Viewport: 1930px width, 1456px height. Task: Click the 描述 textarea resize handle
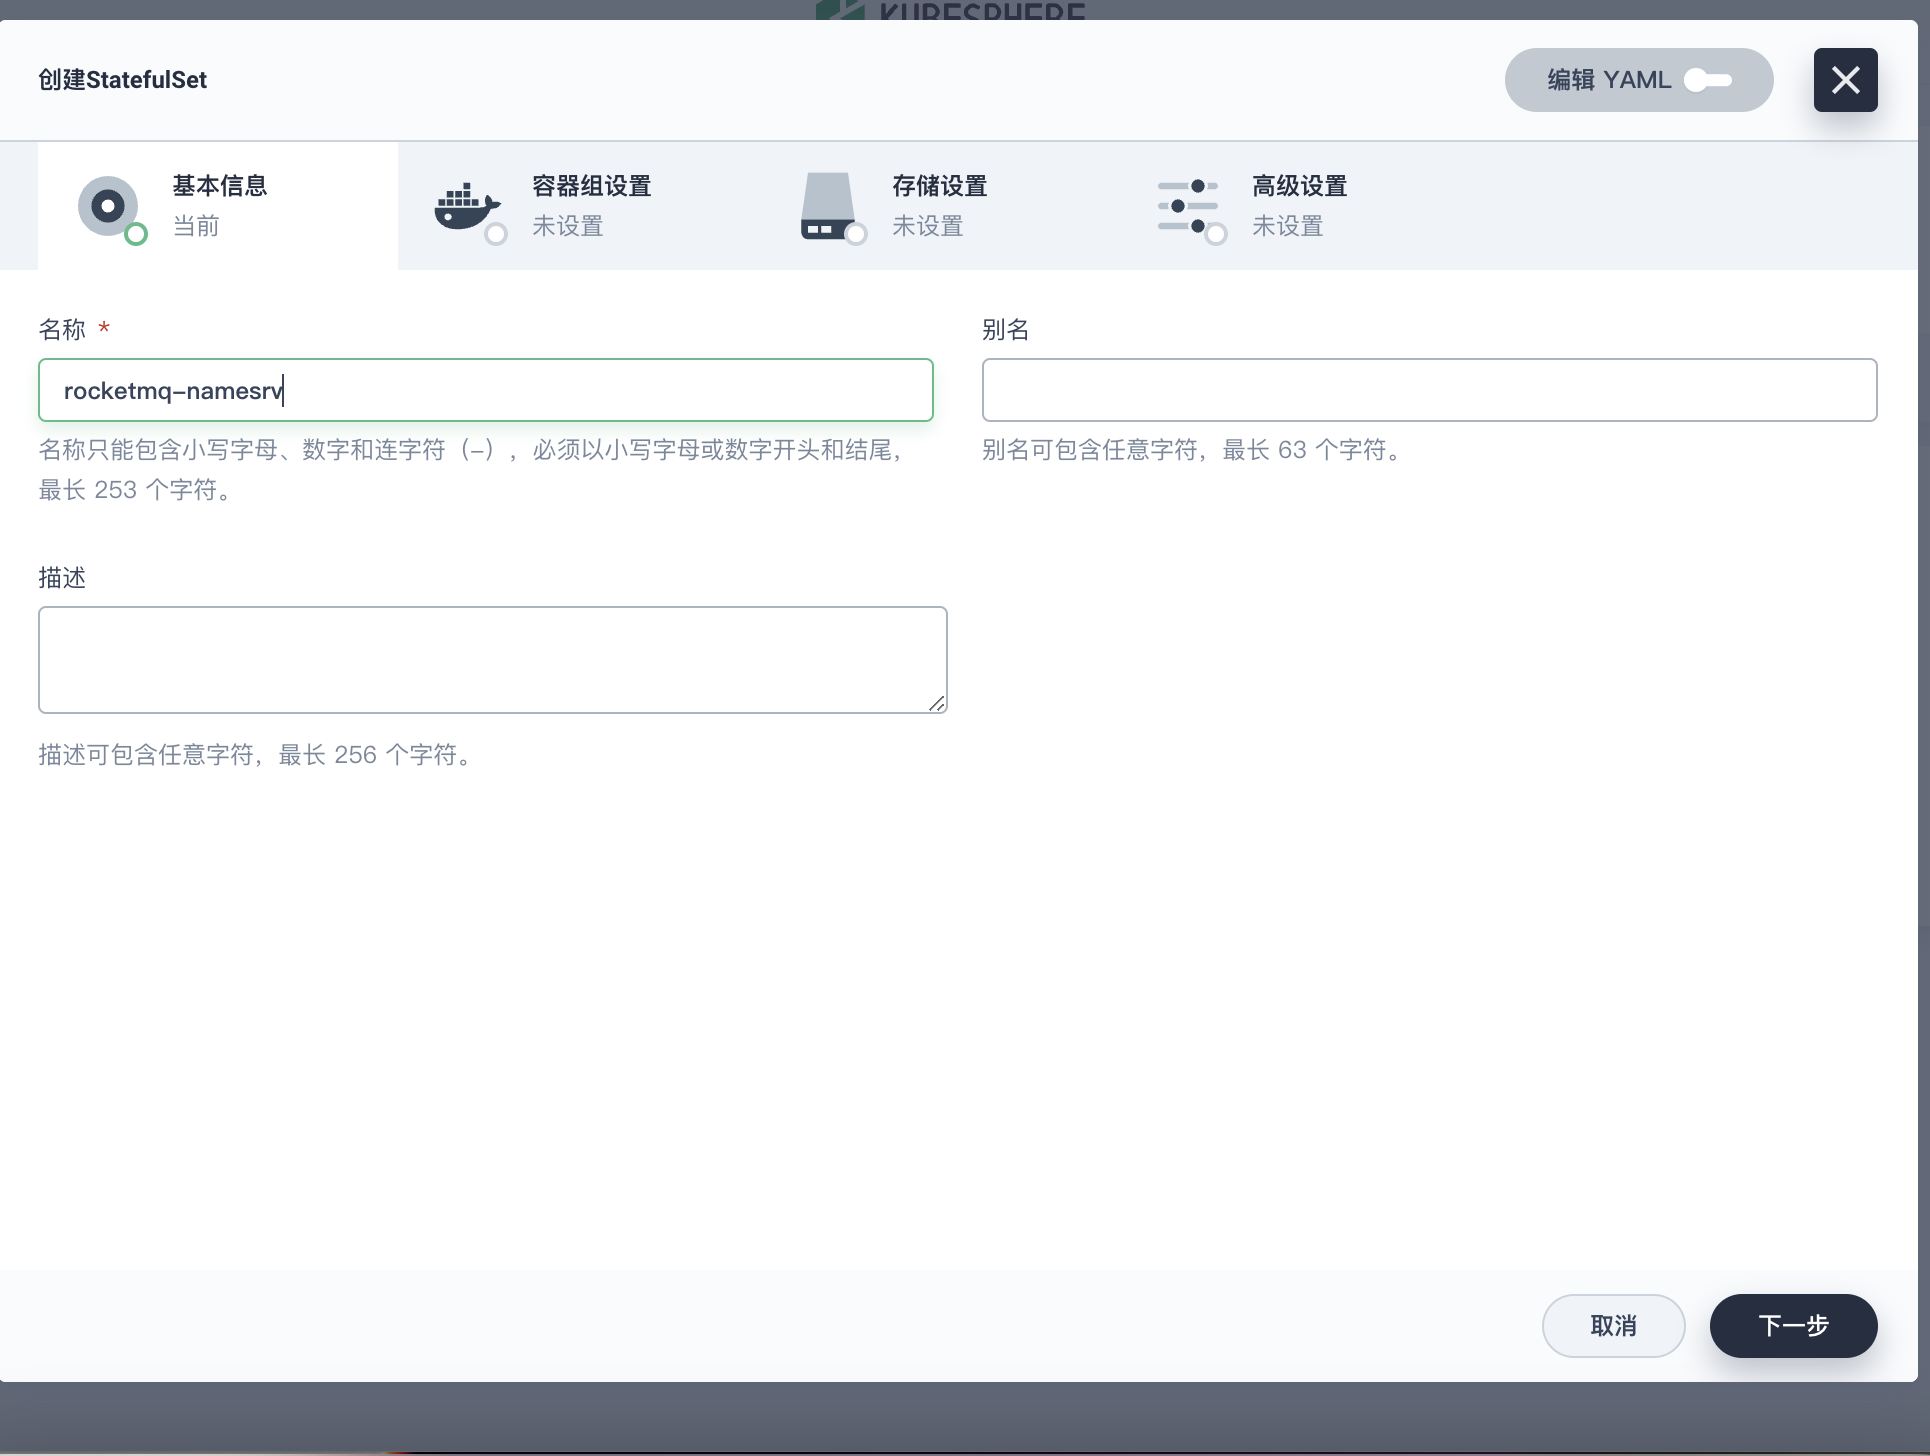tap(937, 704)
